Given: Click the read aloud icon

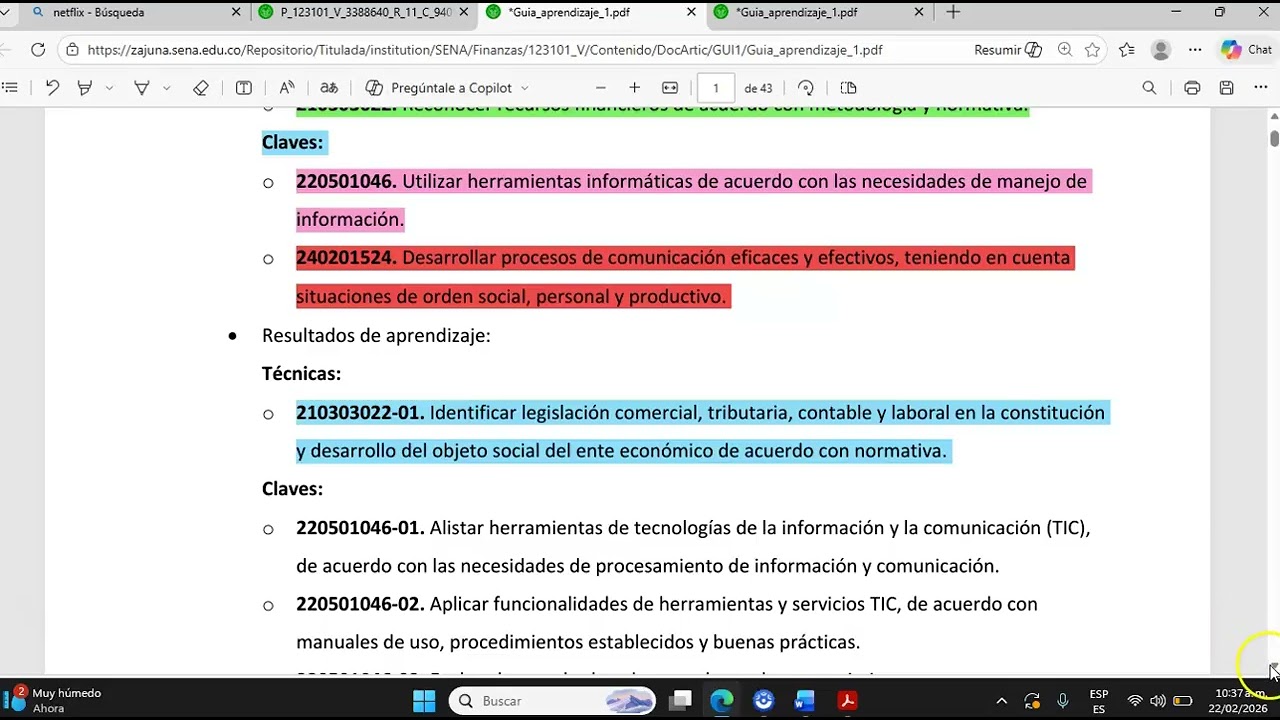Looking at the screenshot, I should pos(286,88).
